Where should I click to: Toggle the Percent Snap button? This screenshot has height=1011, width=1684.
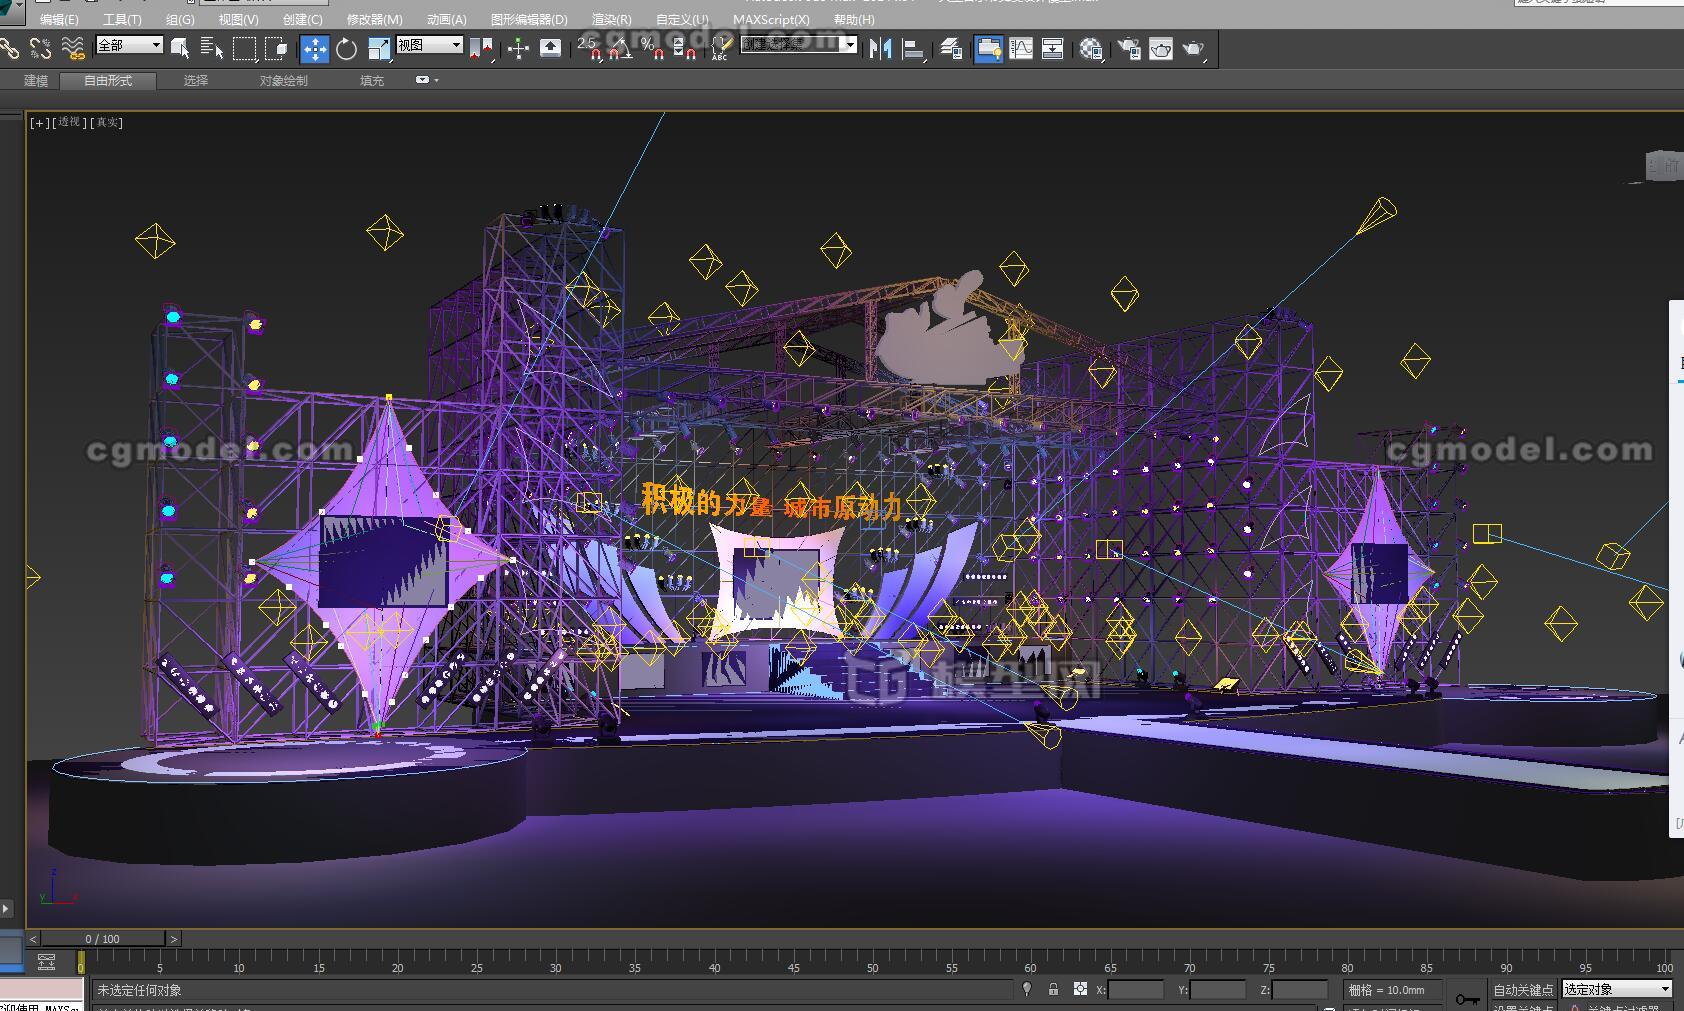point(652,48)
